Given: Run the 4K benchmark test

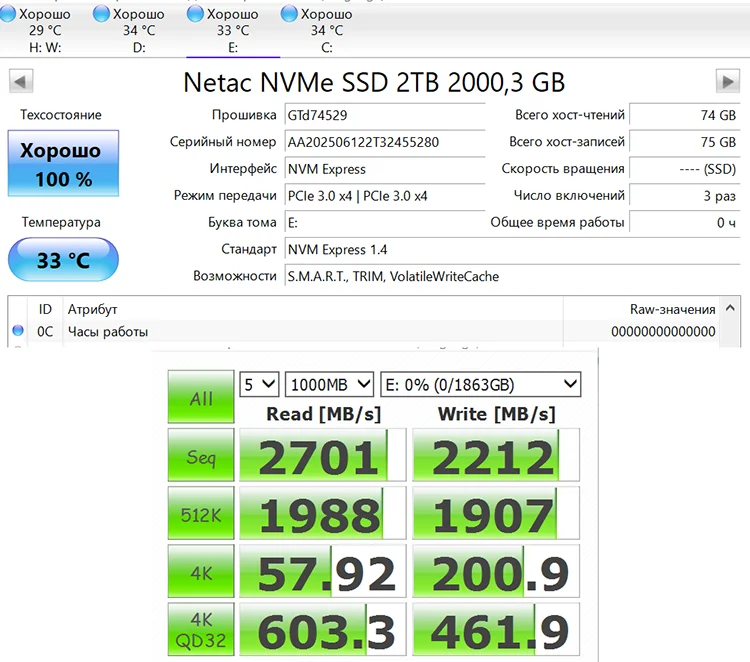Looking at the screenshot, I should (x=201, y=571).
